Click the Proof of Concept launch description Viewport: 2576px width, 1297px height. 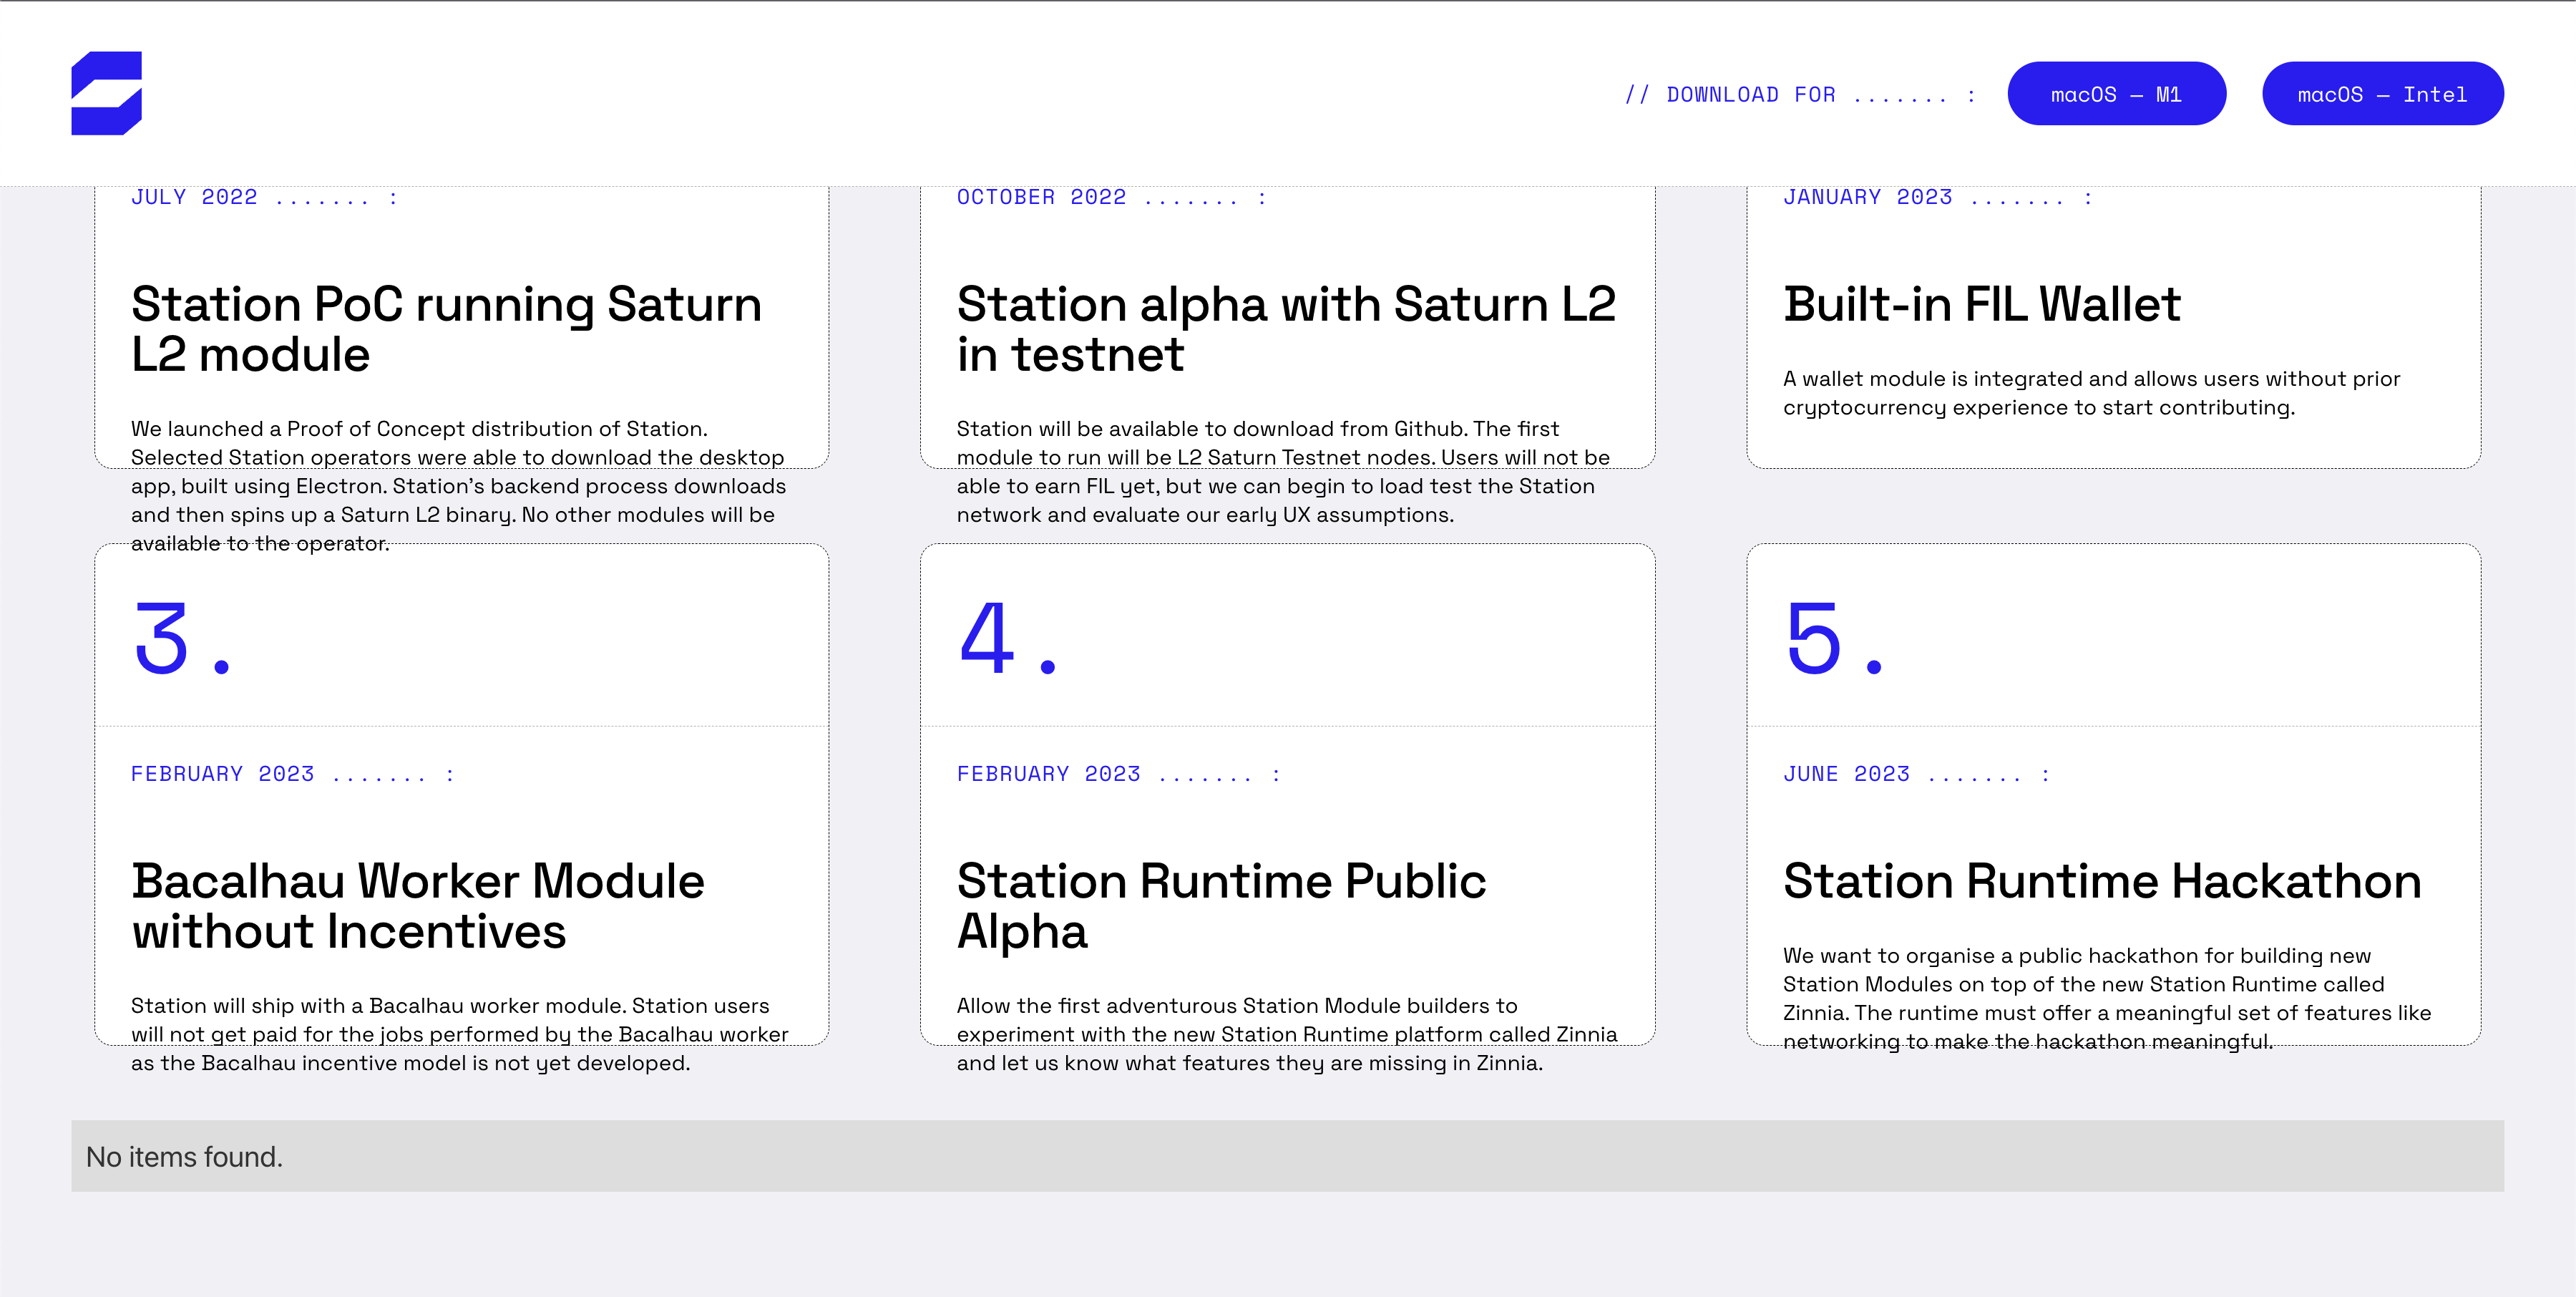(459, 486)
